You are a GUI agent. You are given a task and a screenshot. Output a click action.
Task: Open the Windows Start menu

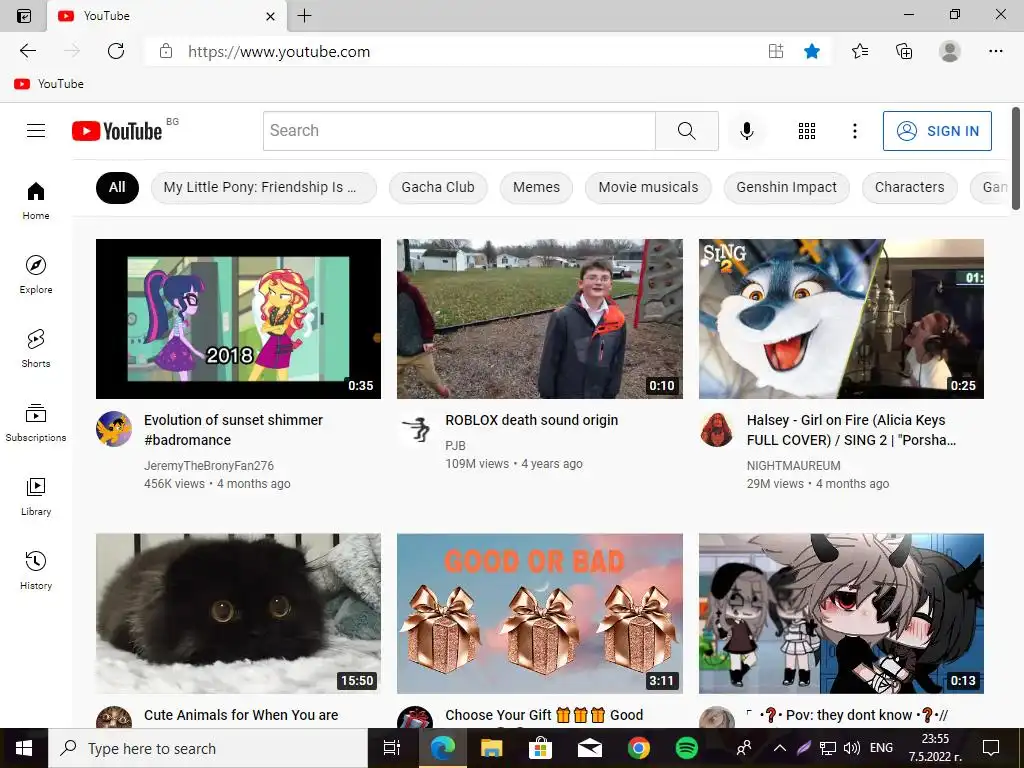click(24, 748)
